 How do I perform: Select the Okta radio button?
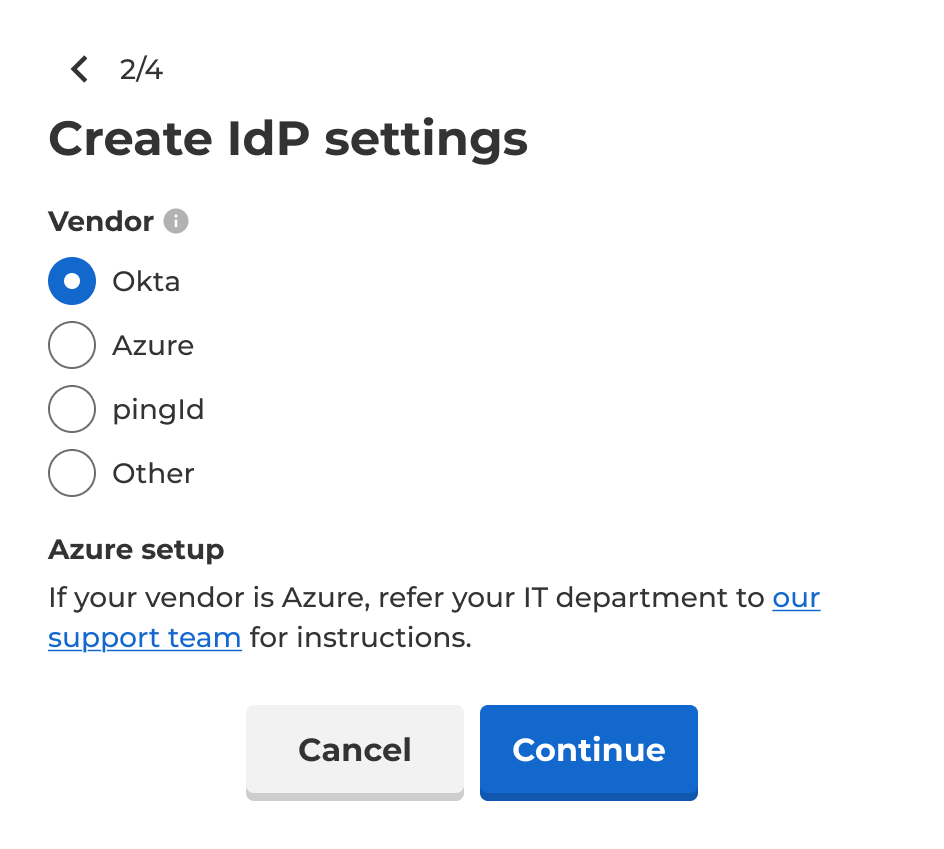tap(72, 281)
